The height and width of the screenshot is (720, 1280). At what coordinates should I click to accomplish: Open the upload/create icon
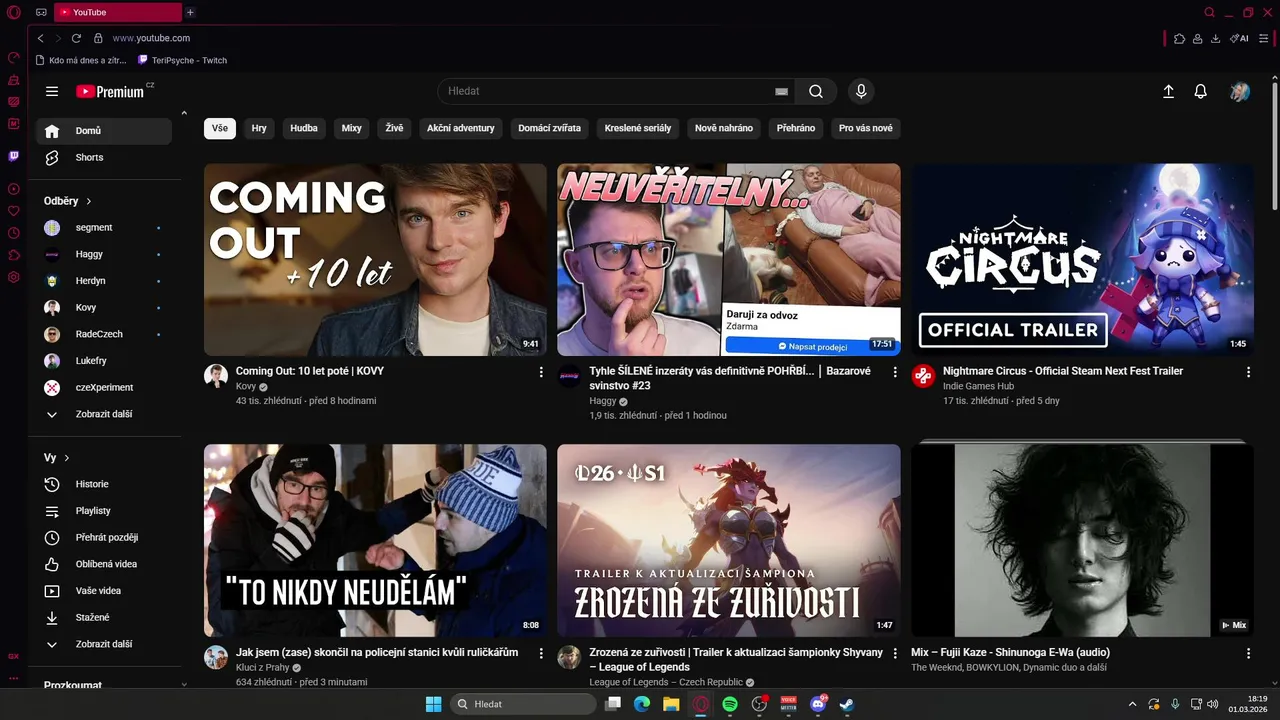[x=1168, y=91]
